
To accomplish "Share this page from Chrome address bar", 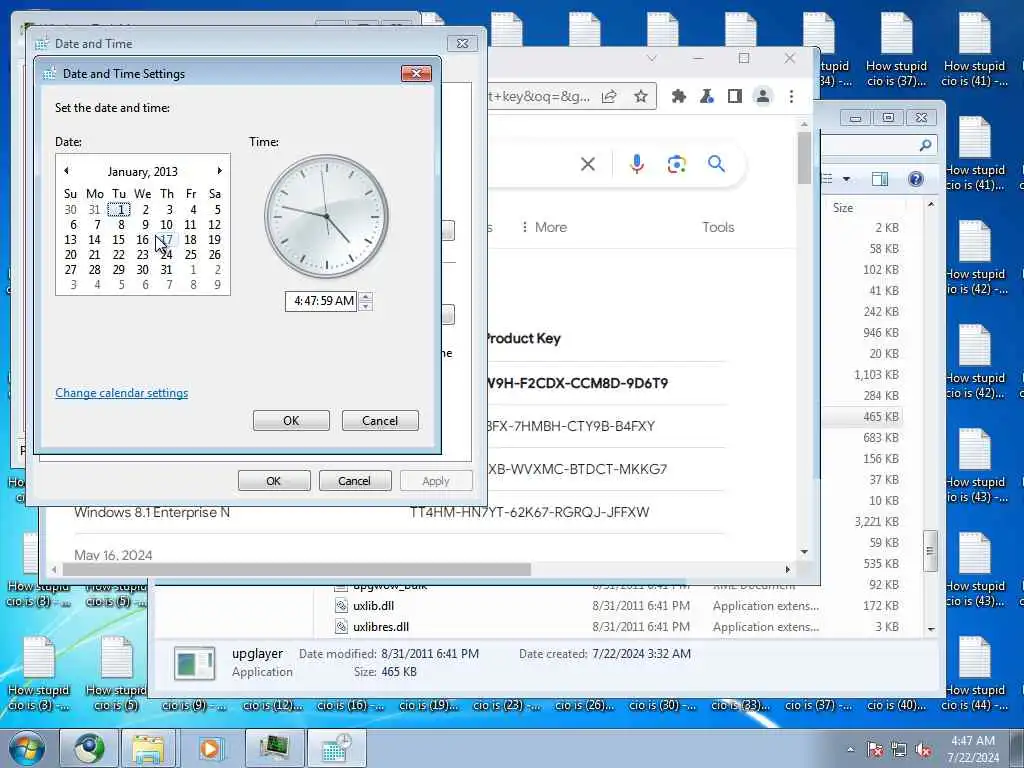I will pyautogui.click(x=609, y=97).
